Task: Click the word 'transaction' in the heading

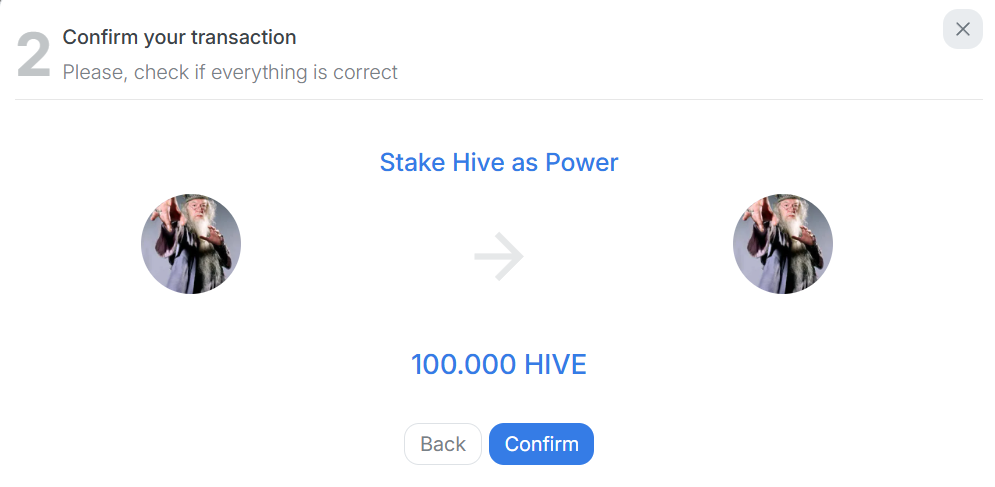Action: tap(243, 37)
